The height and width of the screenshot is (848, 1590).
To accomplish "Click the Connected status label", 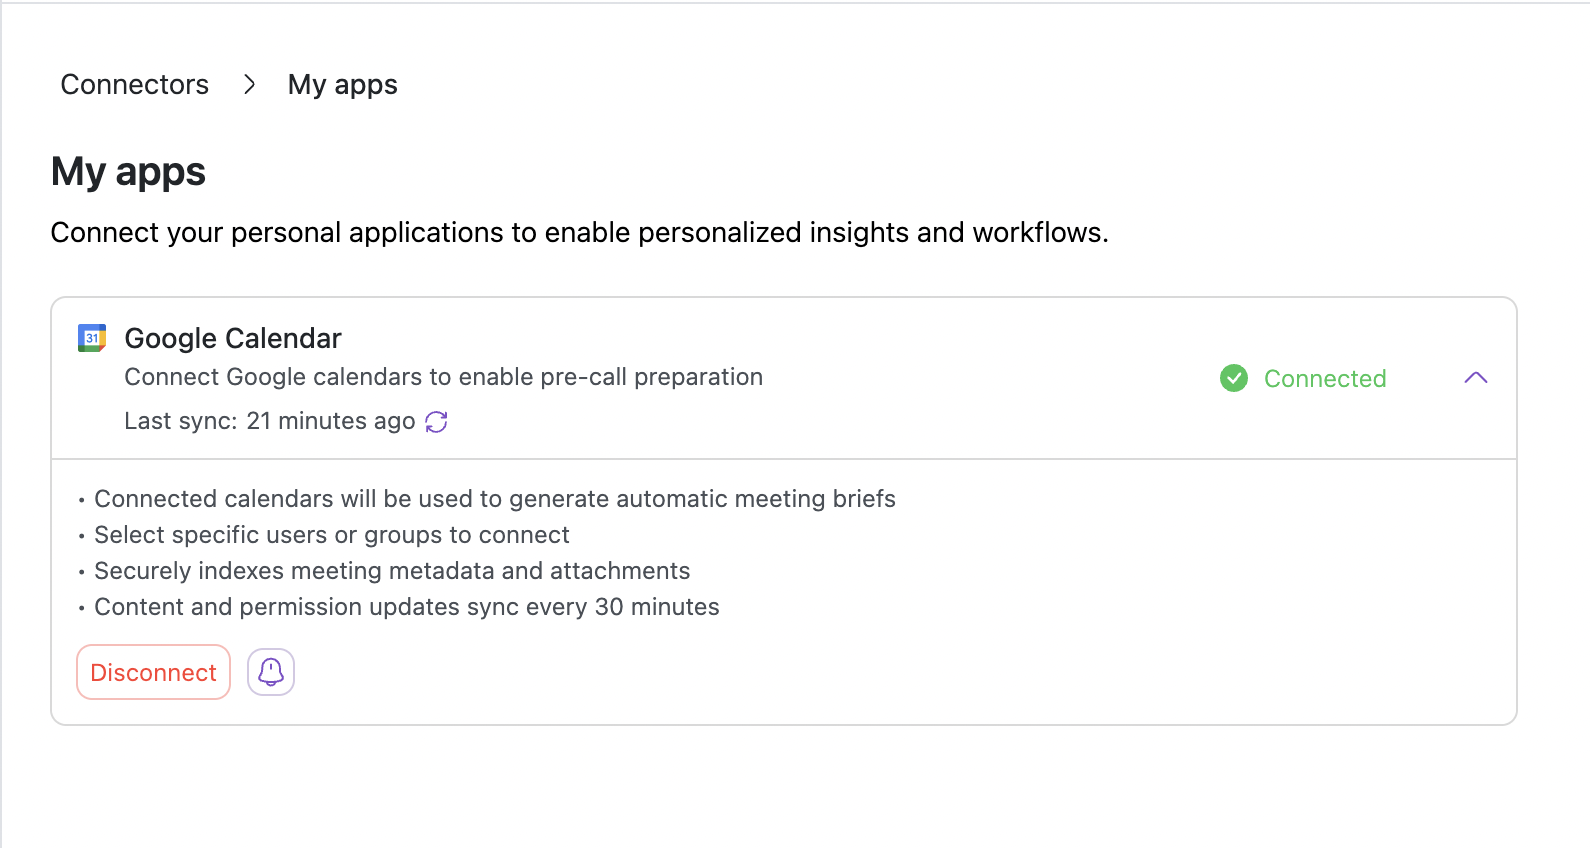I will coord(1324,379).
